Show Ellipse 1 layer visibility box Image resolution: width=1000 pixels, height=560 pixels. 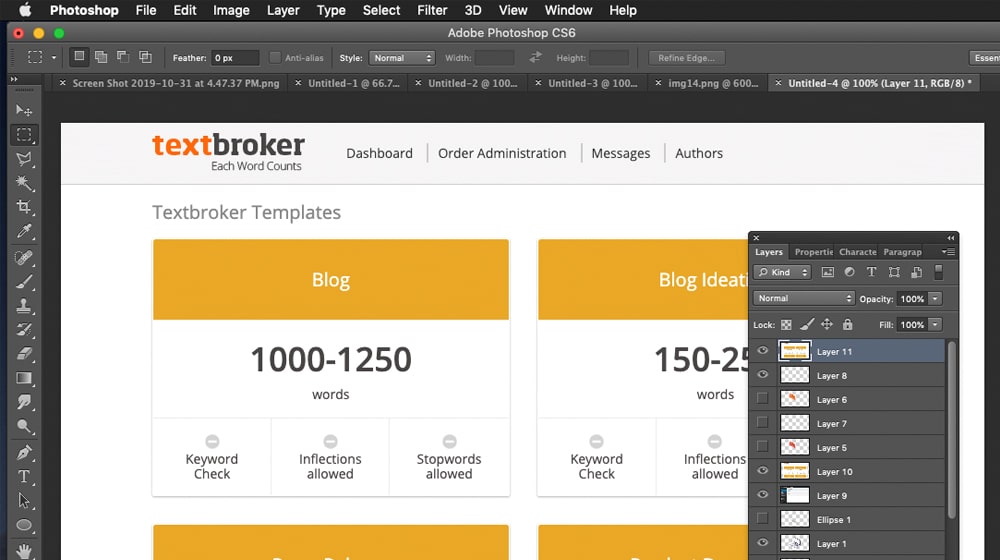pos(762,519)
